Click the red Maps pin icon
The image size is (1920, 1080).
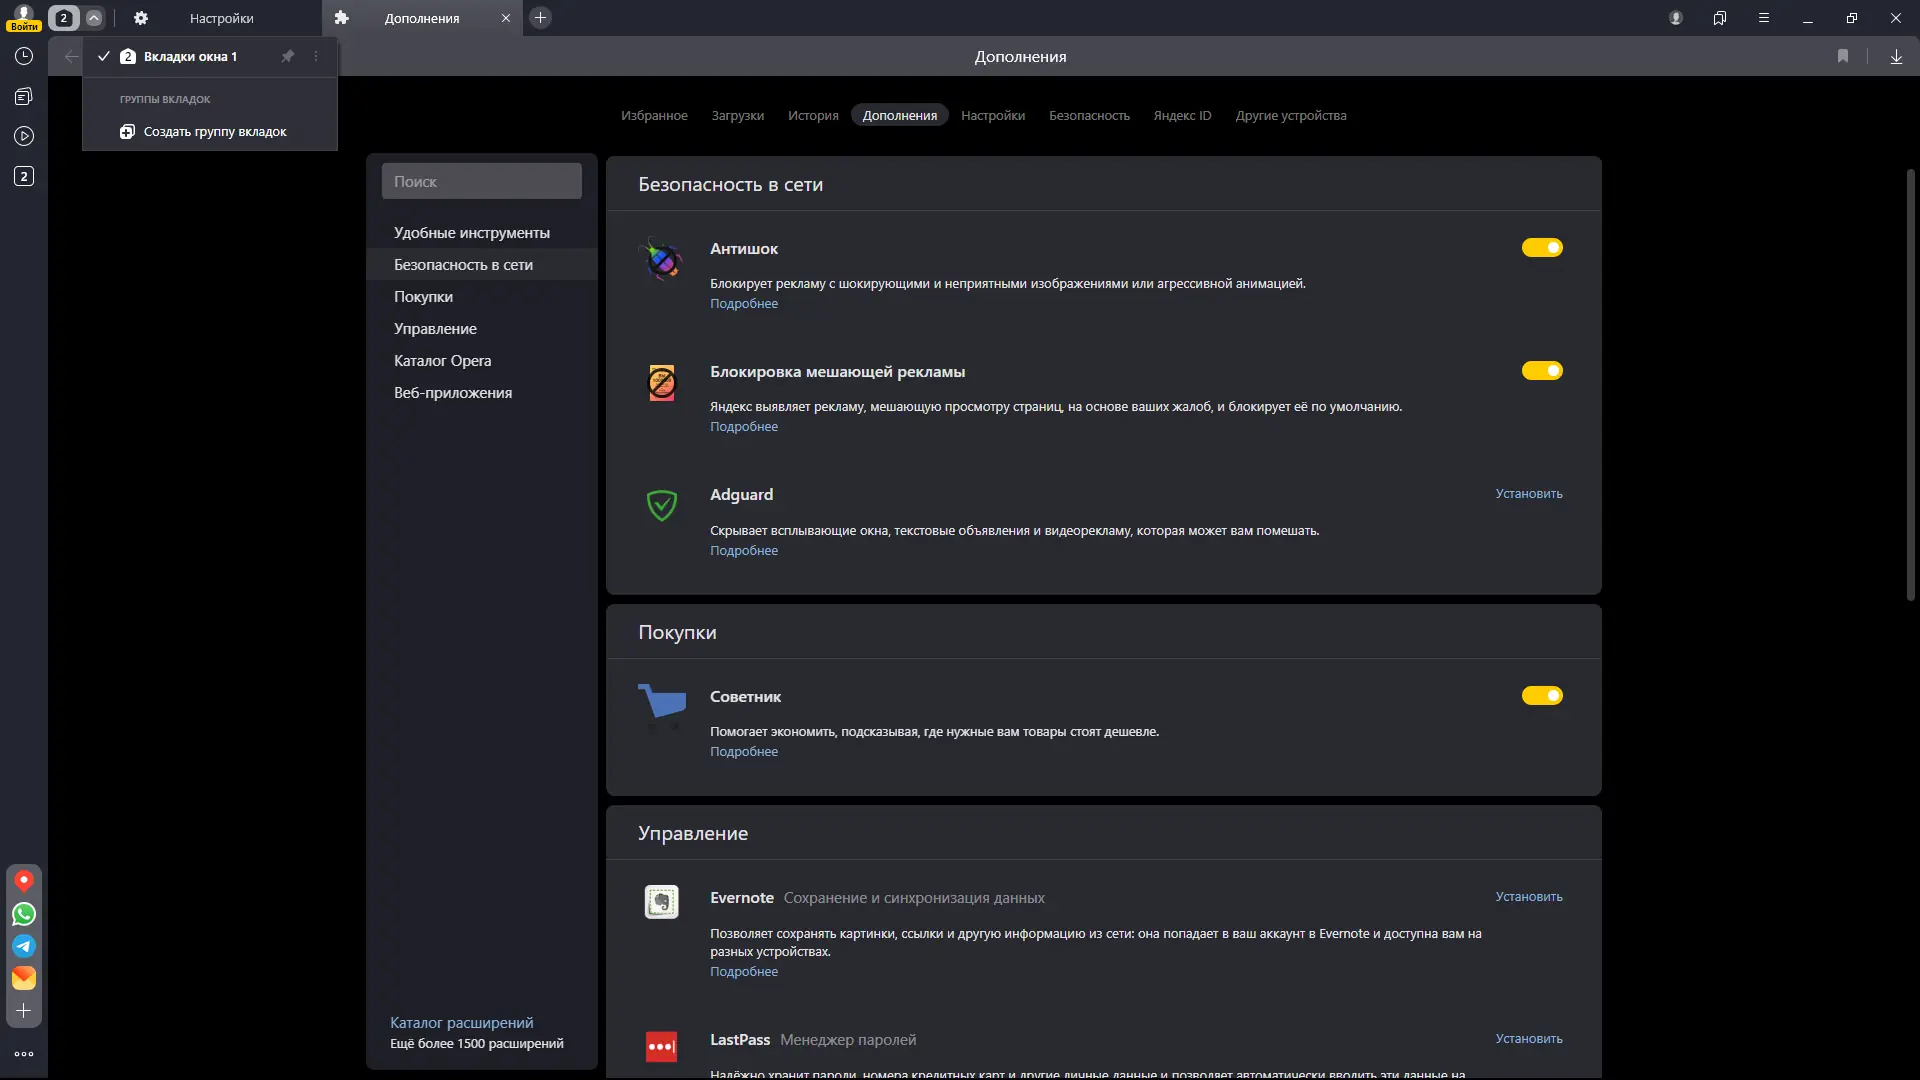24,881
